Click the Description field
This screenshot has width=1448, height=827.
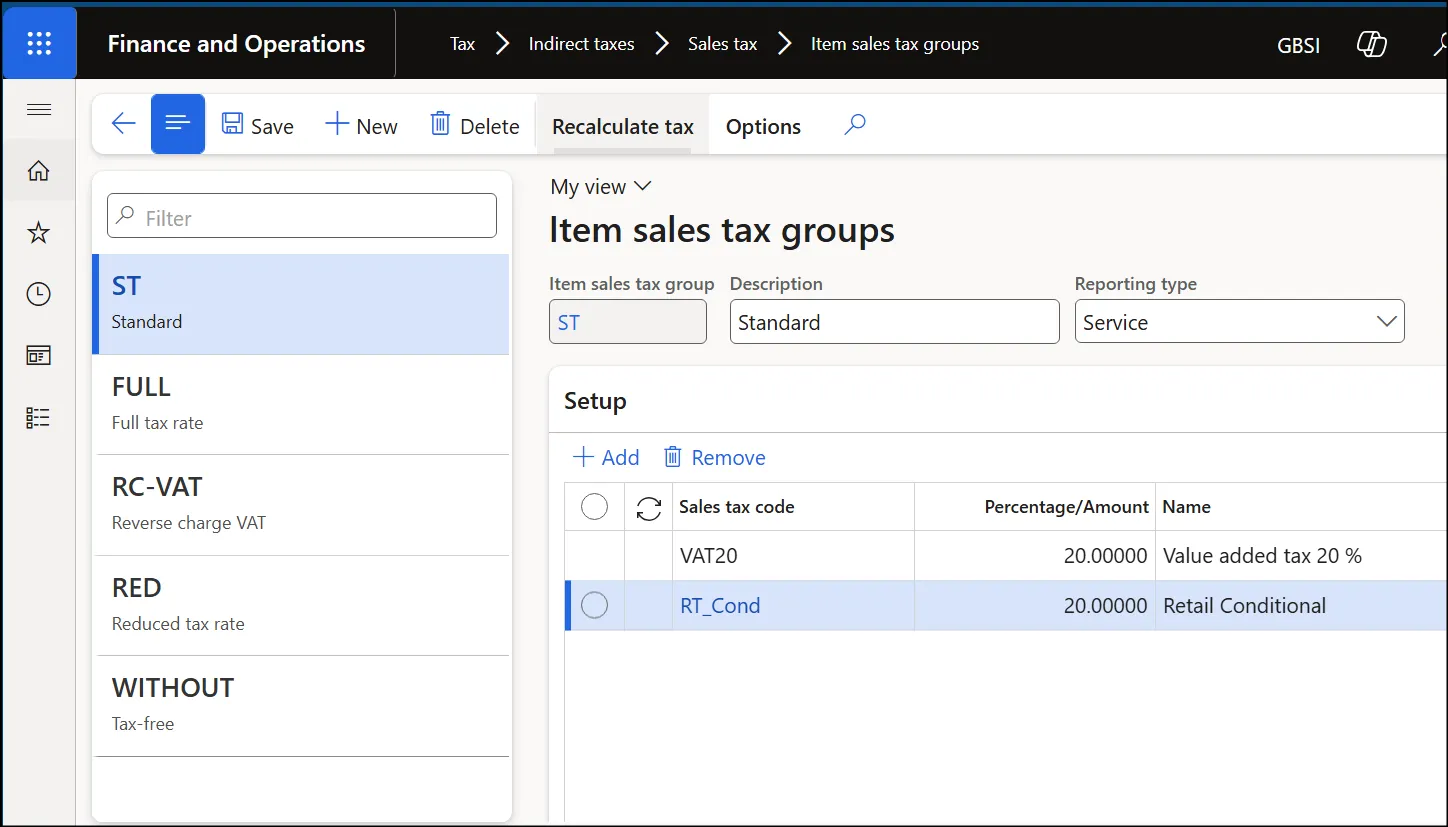895,322
